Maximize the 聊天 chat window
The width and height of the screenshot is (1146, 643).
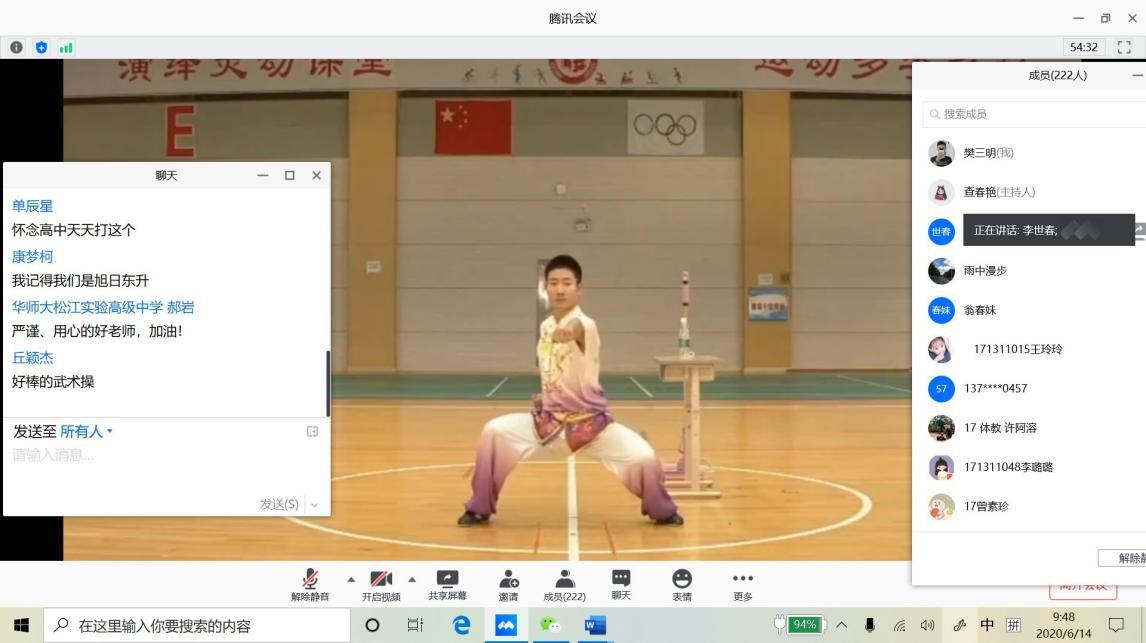click(289, 175)
